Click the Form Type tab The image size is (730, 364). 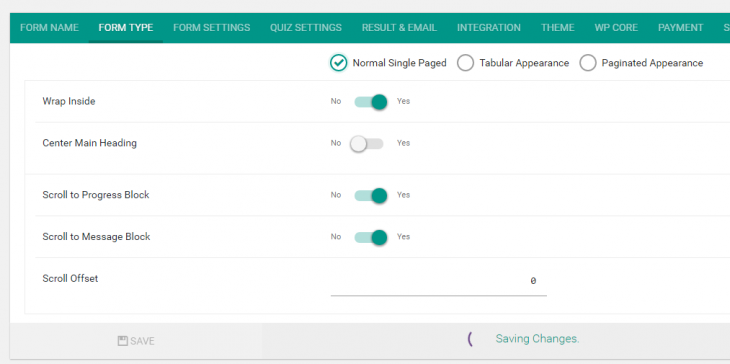tap(126, 28)
